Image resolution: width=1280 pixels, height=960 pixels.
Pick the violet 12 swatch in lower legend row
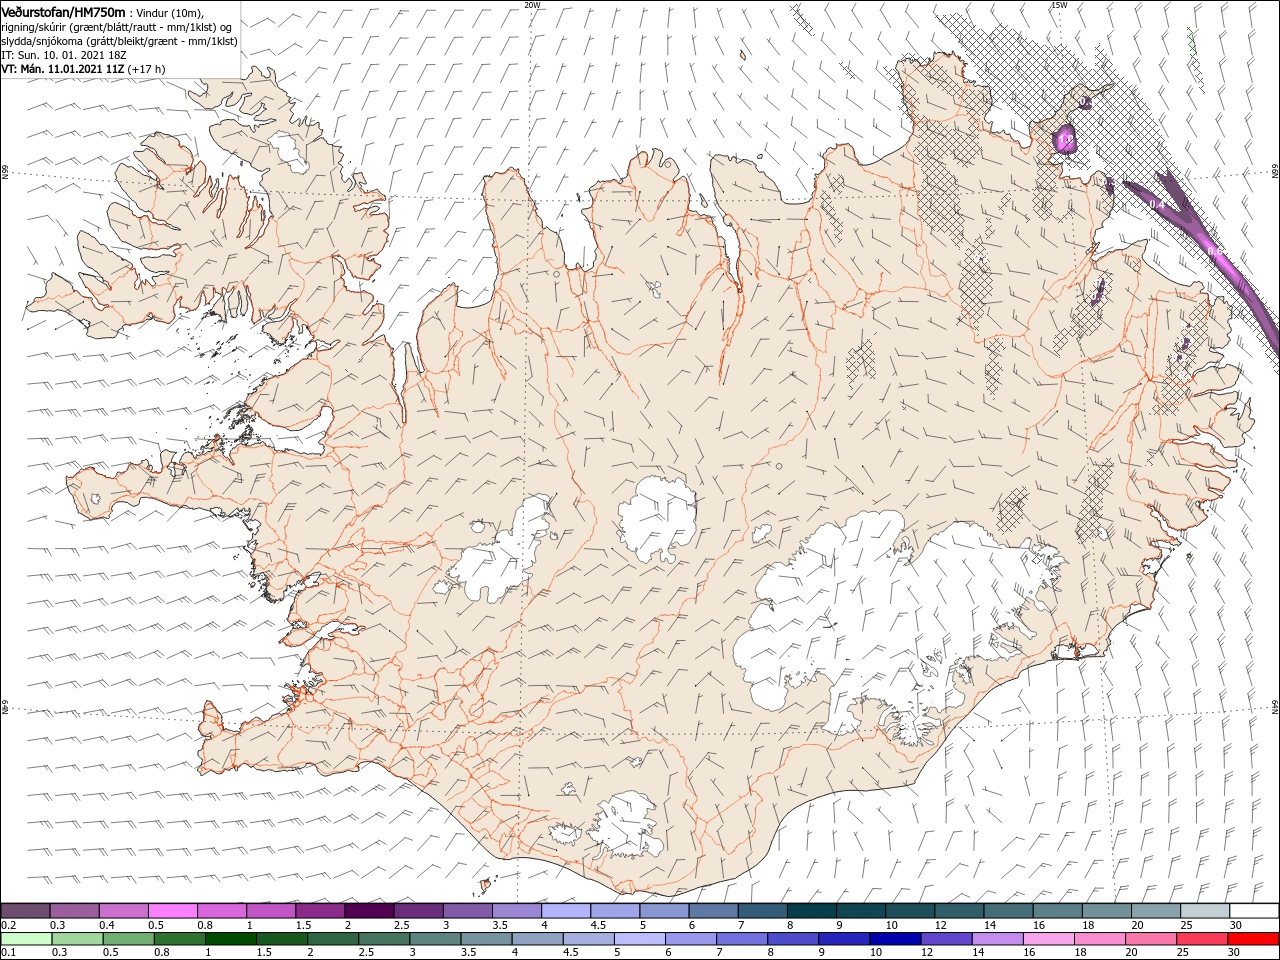pyautogui.click(x=945, y=939)
